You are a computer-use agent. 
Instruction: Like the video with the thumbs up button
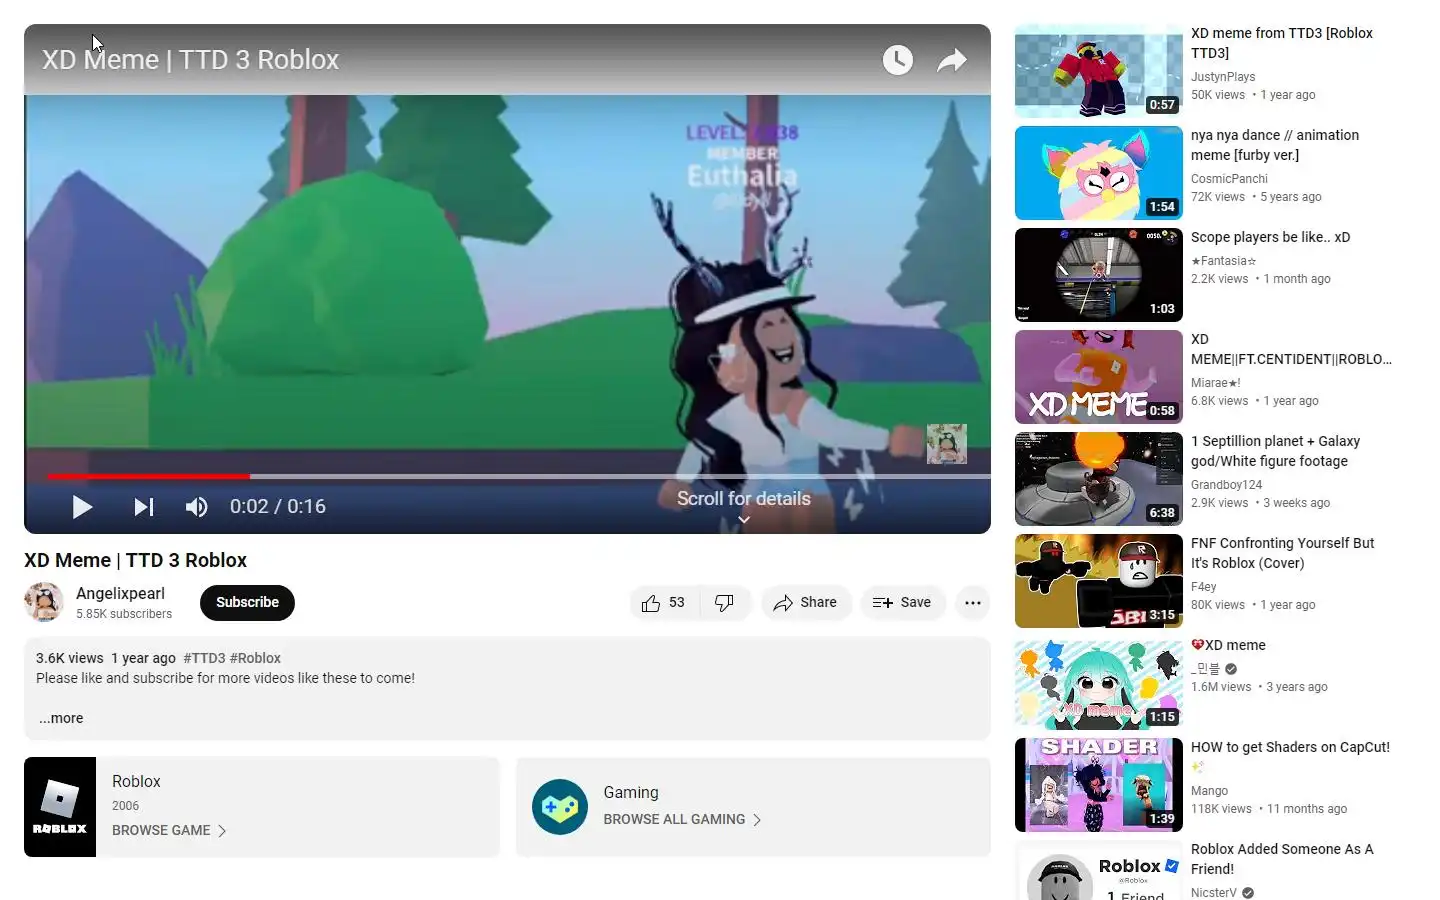coord(663,602)
